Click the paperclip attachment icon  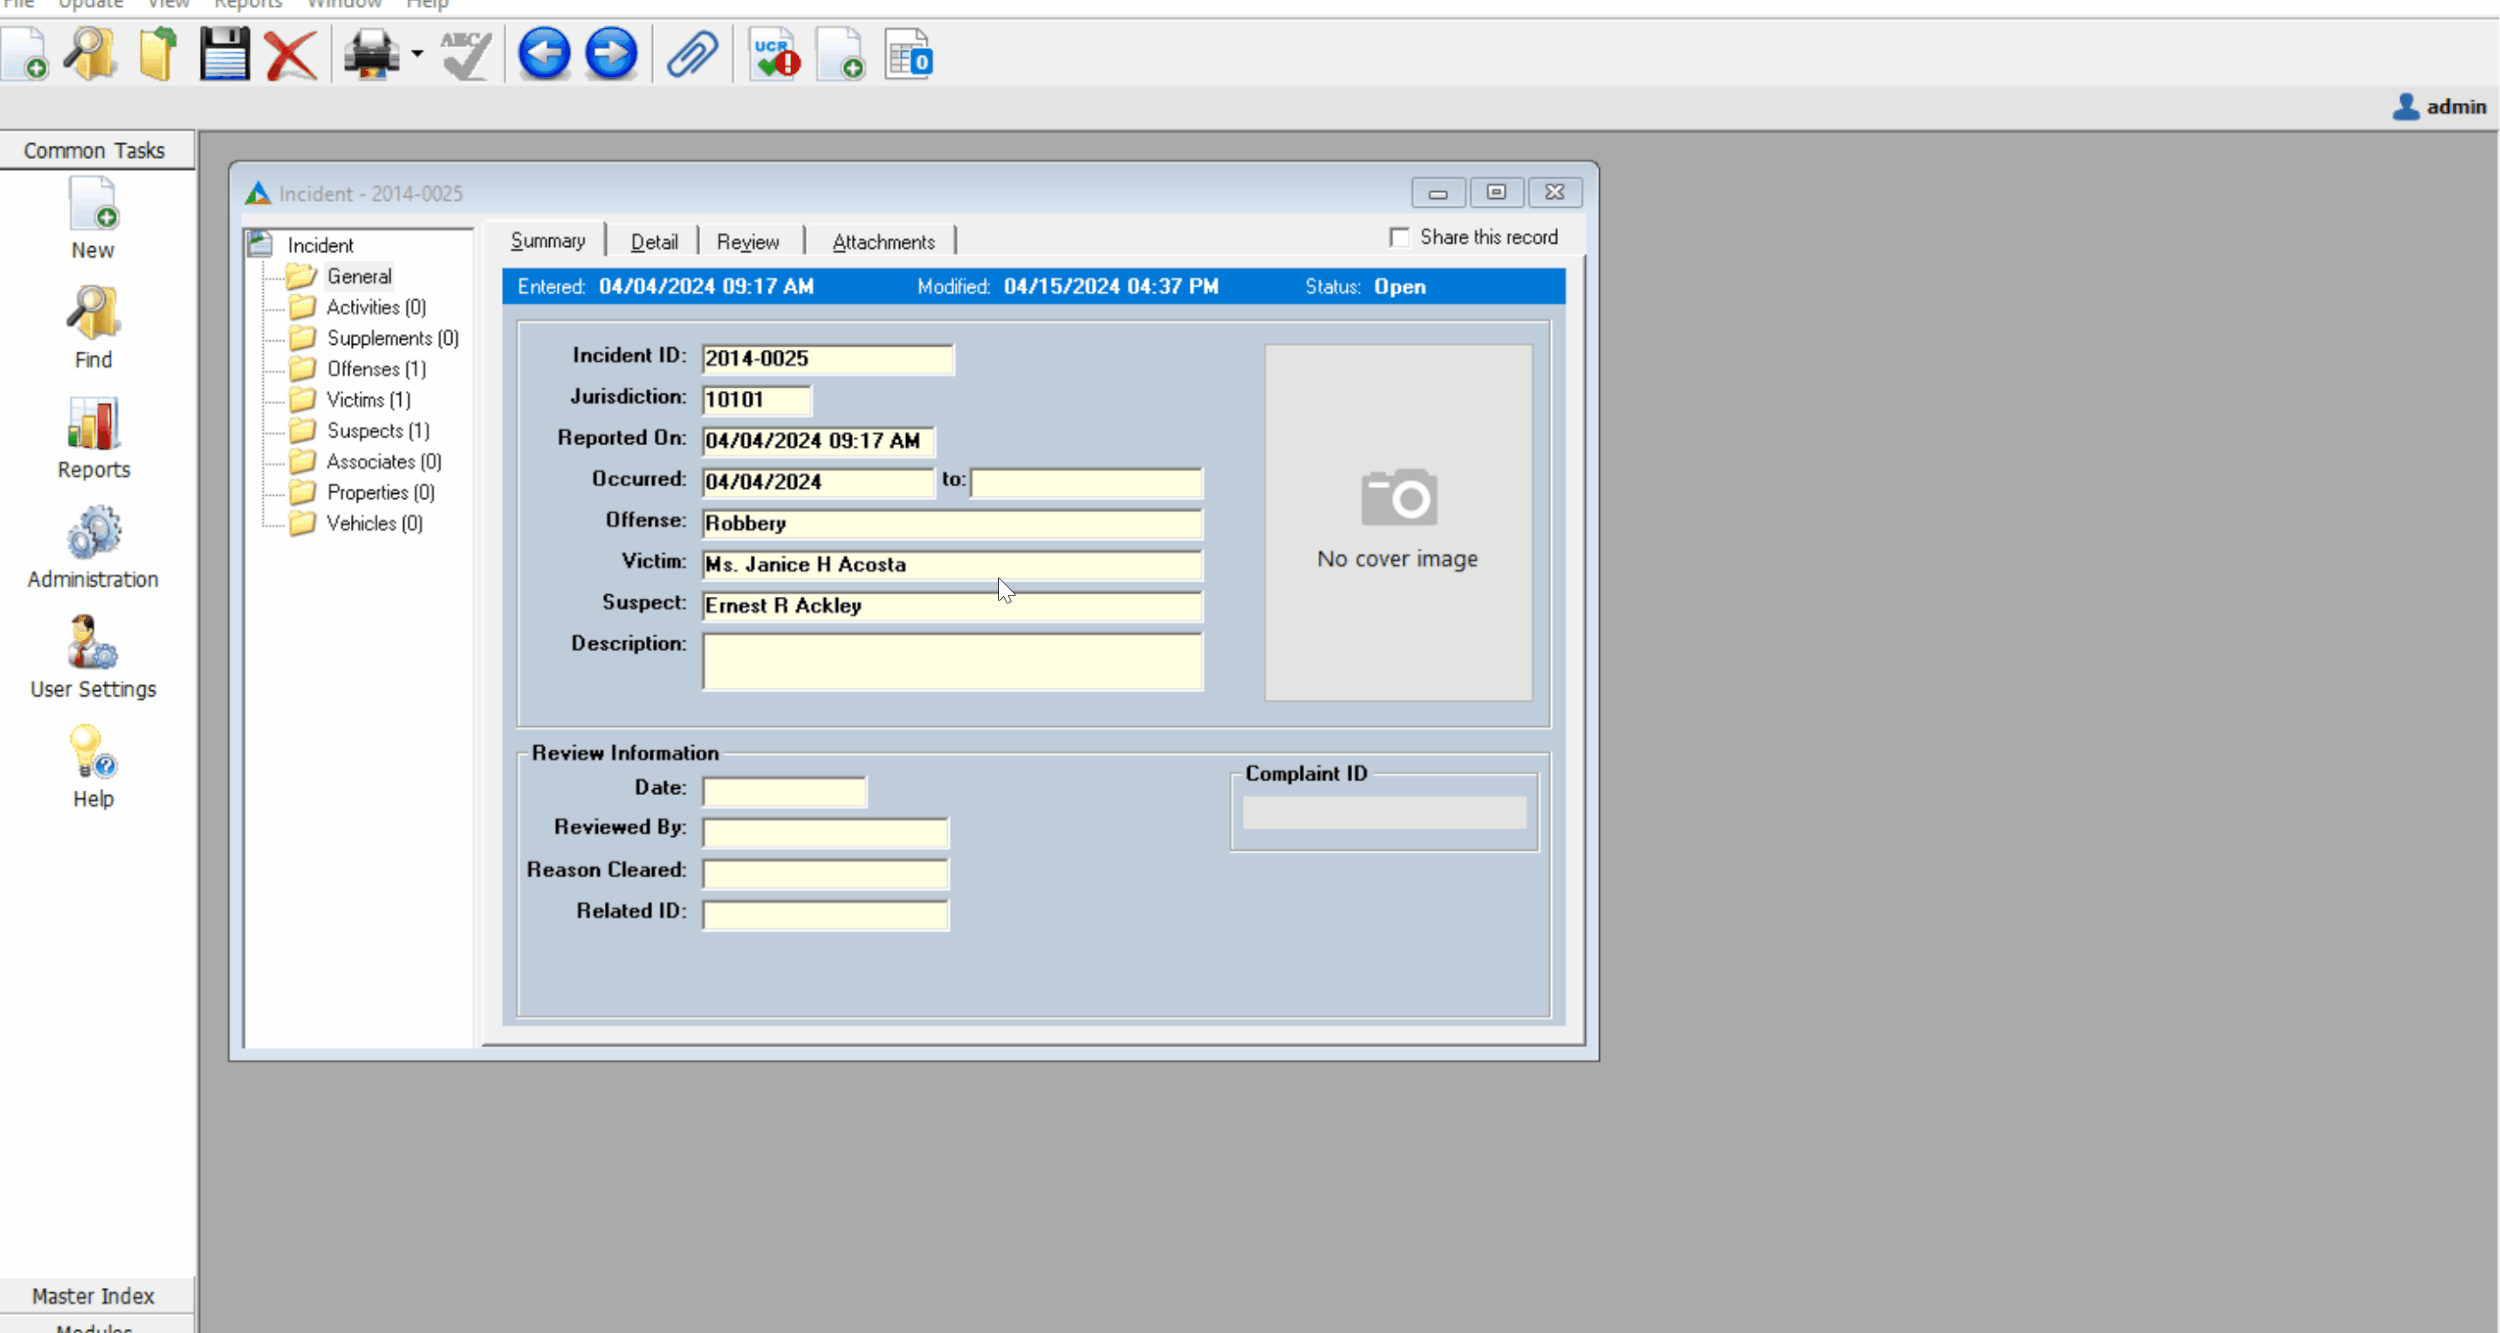tap(690, 53)
